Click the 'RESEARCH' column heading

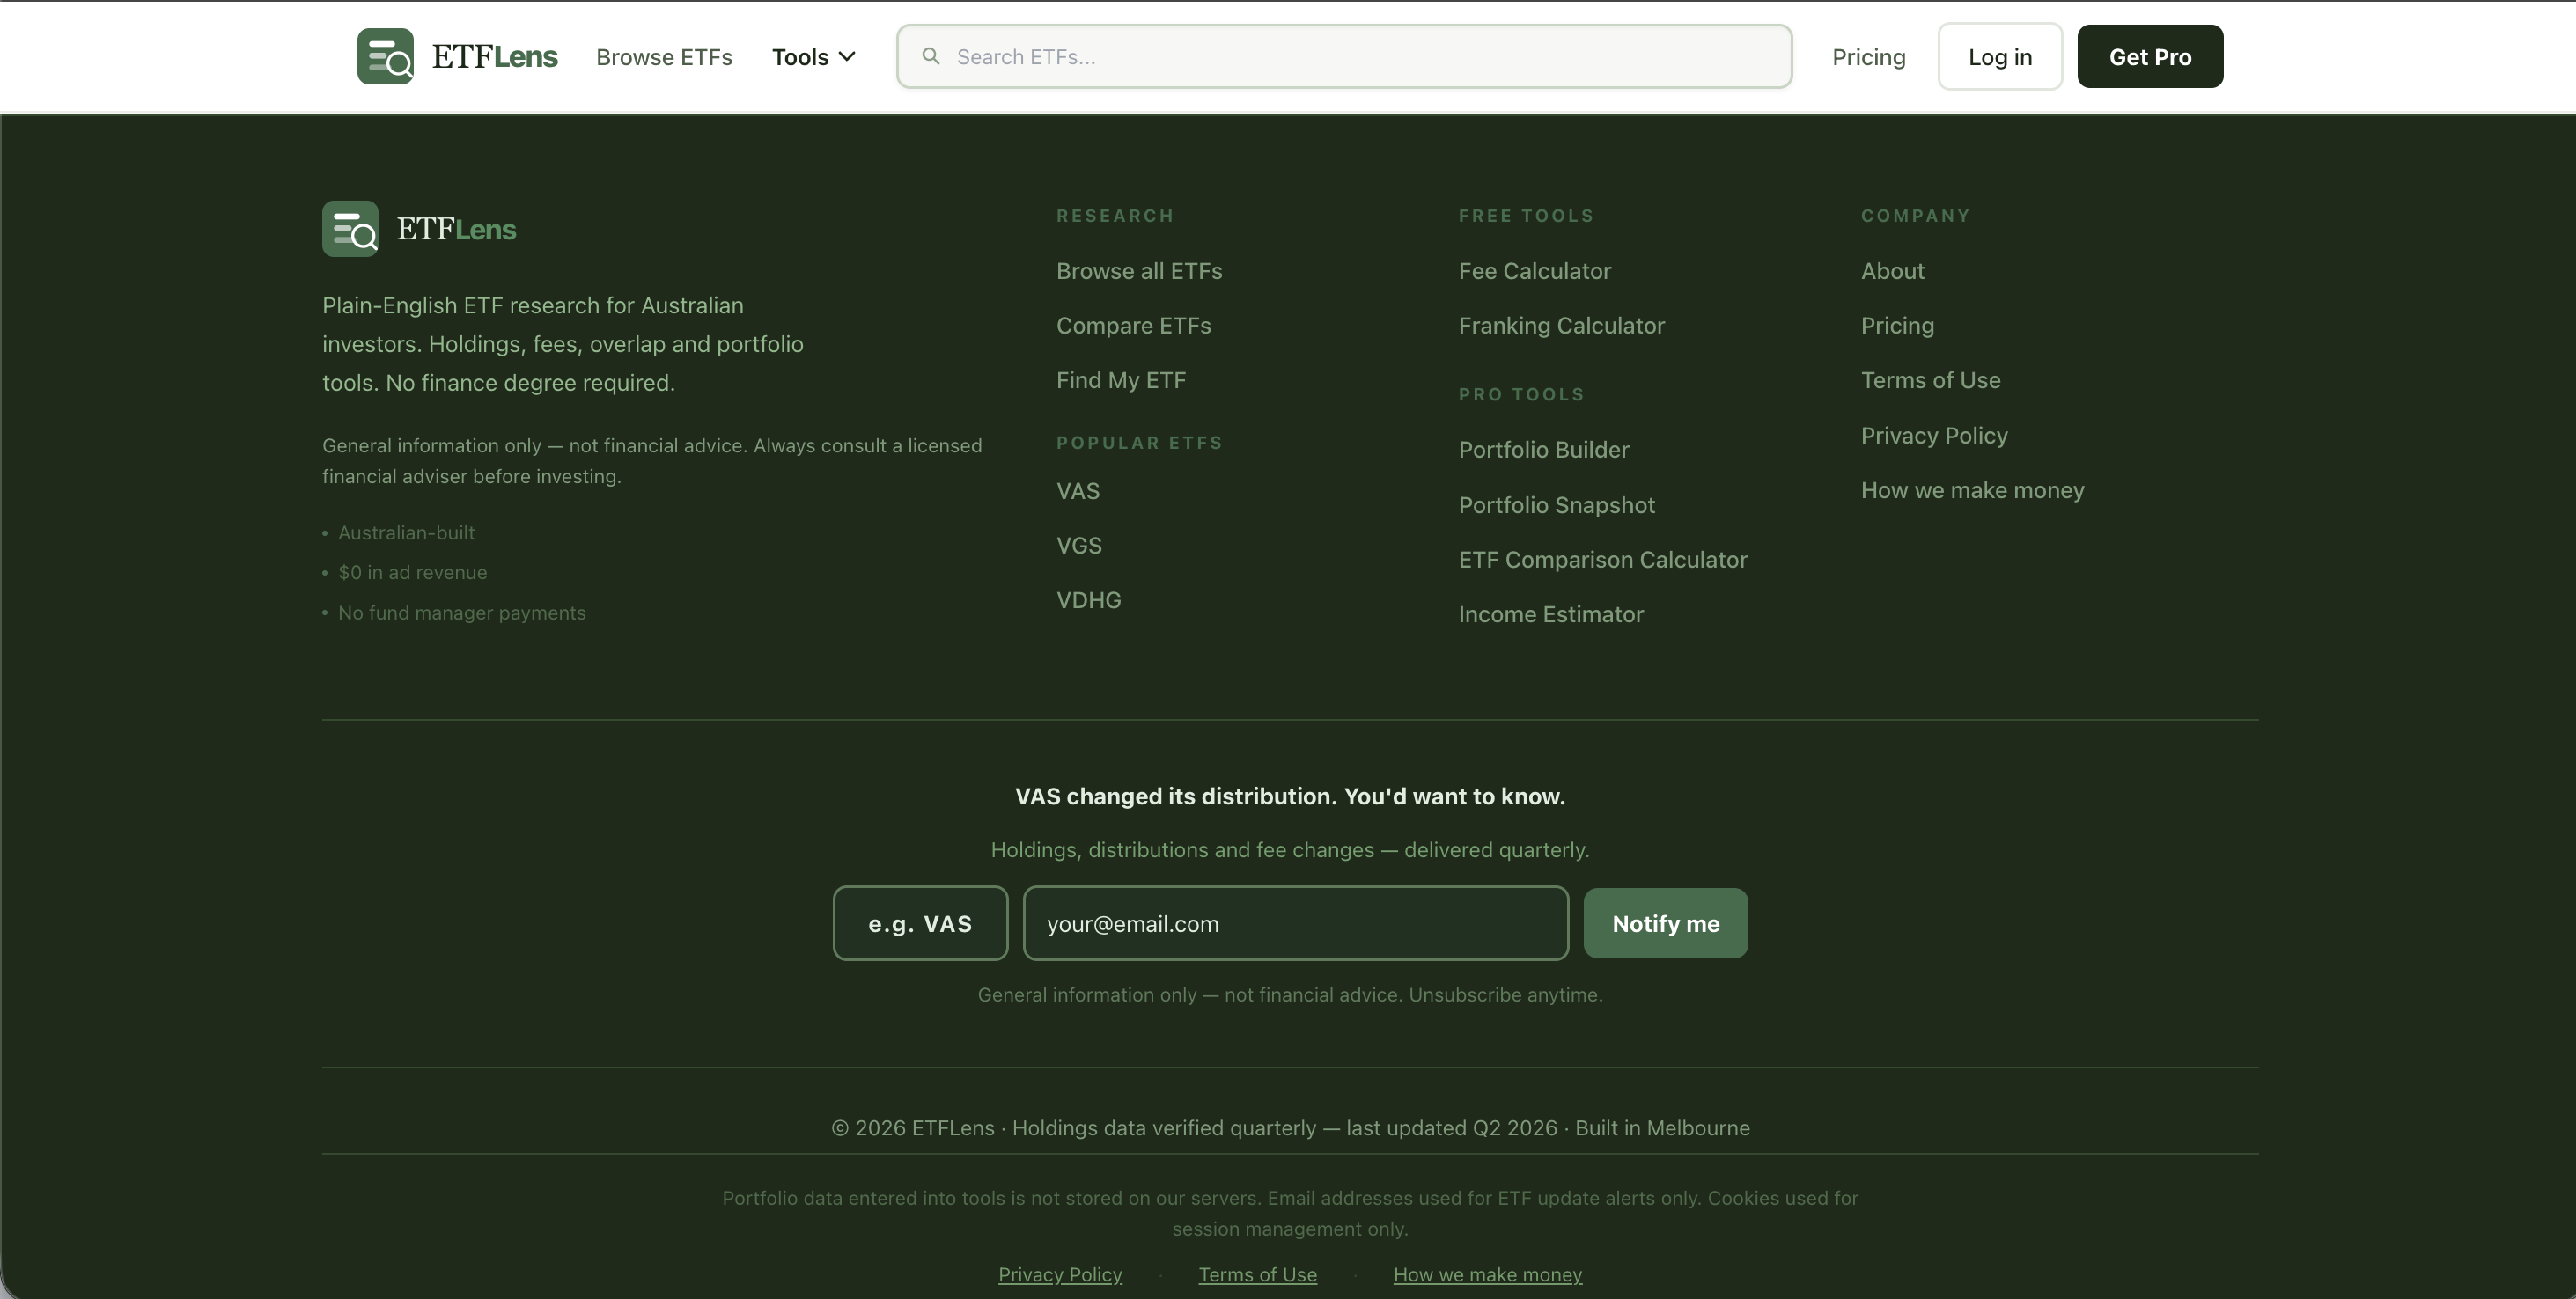coord(1115,216)
